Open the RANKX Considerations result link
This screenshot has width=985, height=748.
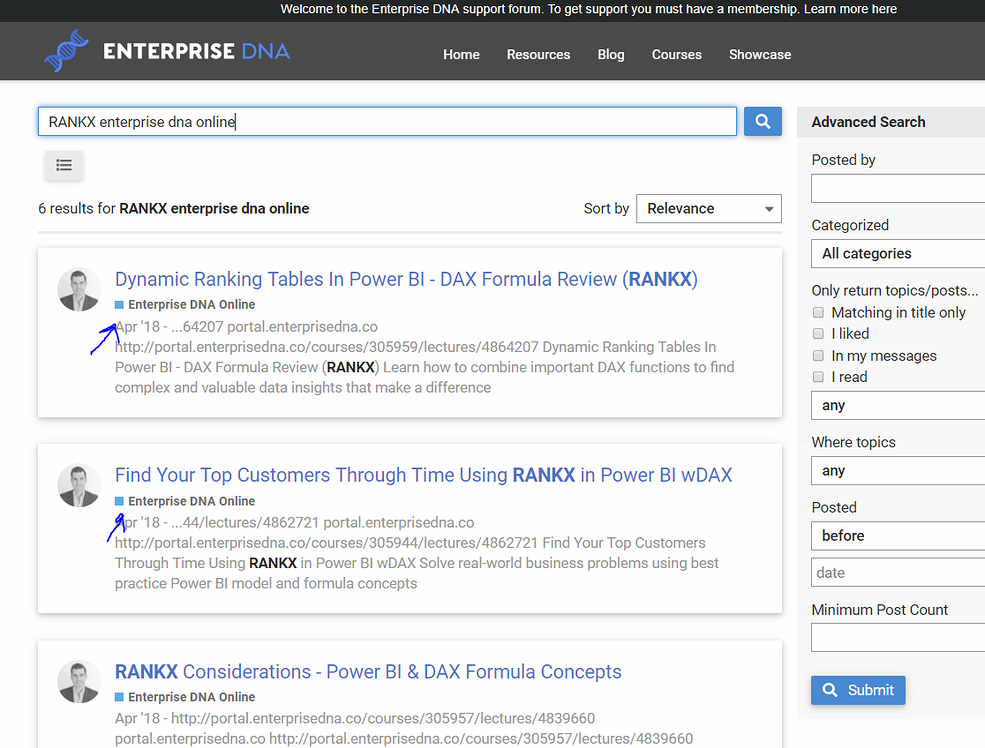click(x=368, y=671)
